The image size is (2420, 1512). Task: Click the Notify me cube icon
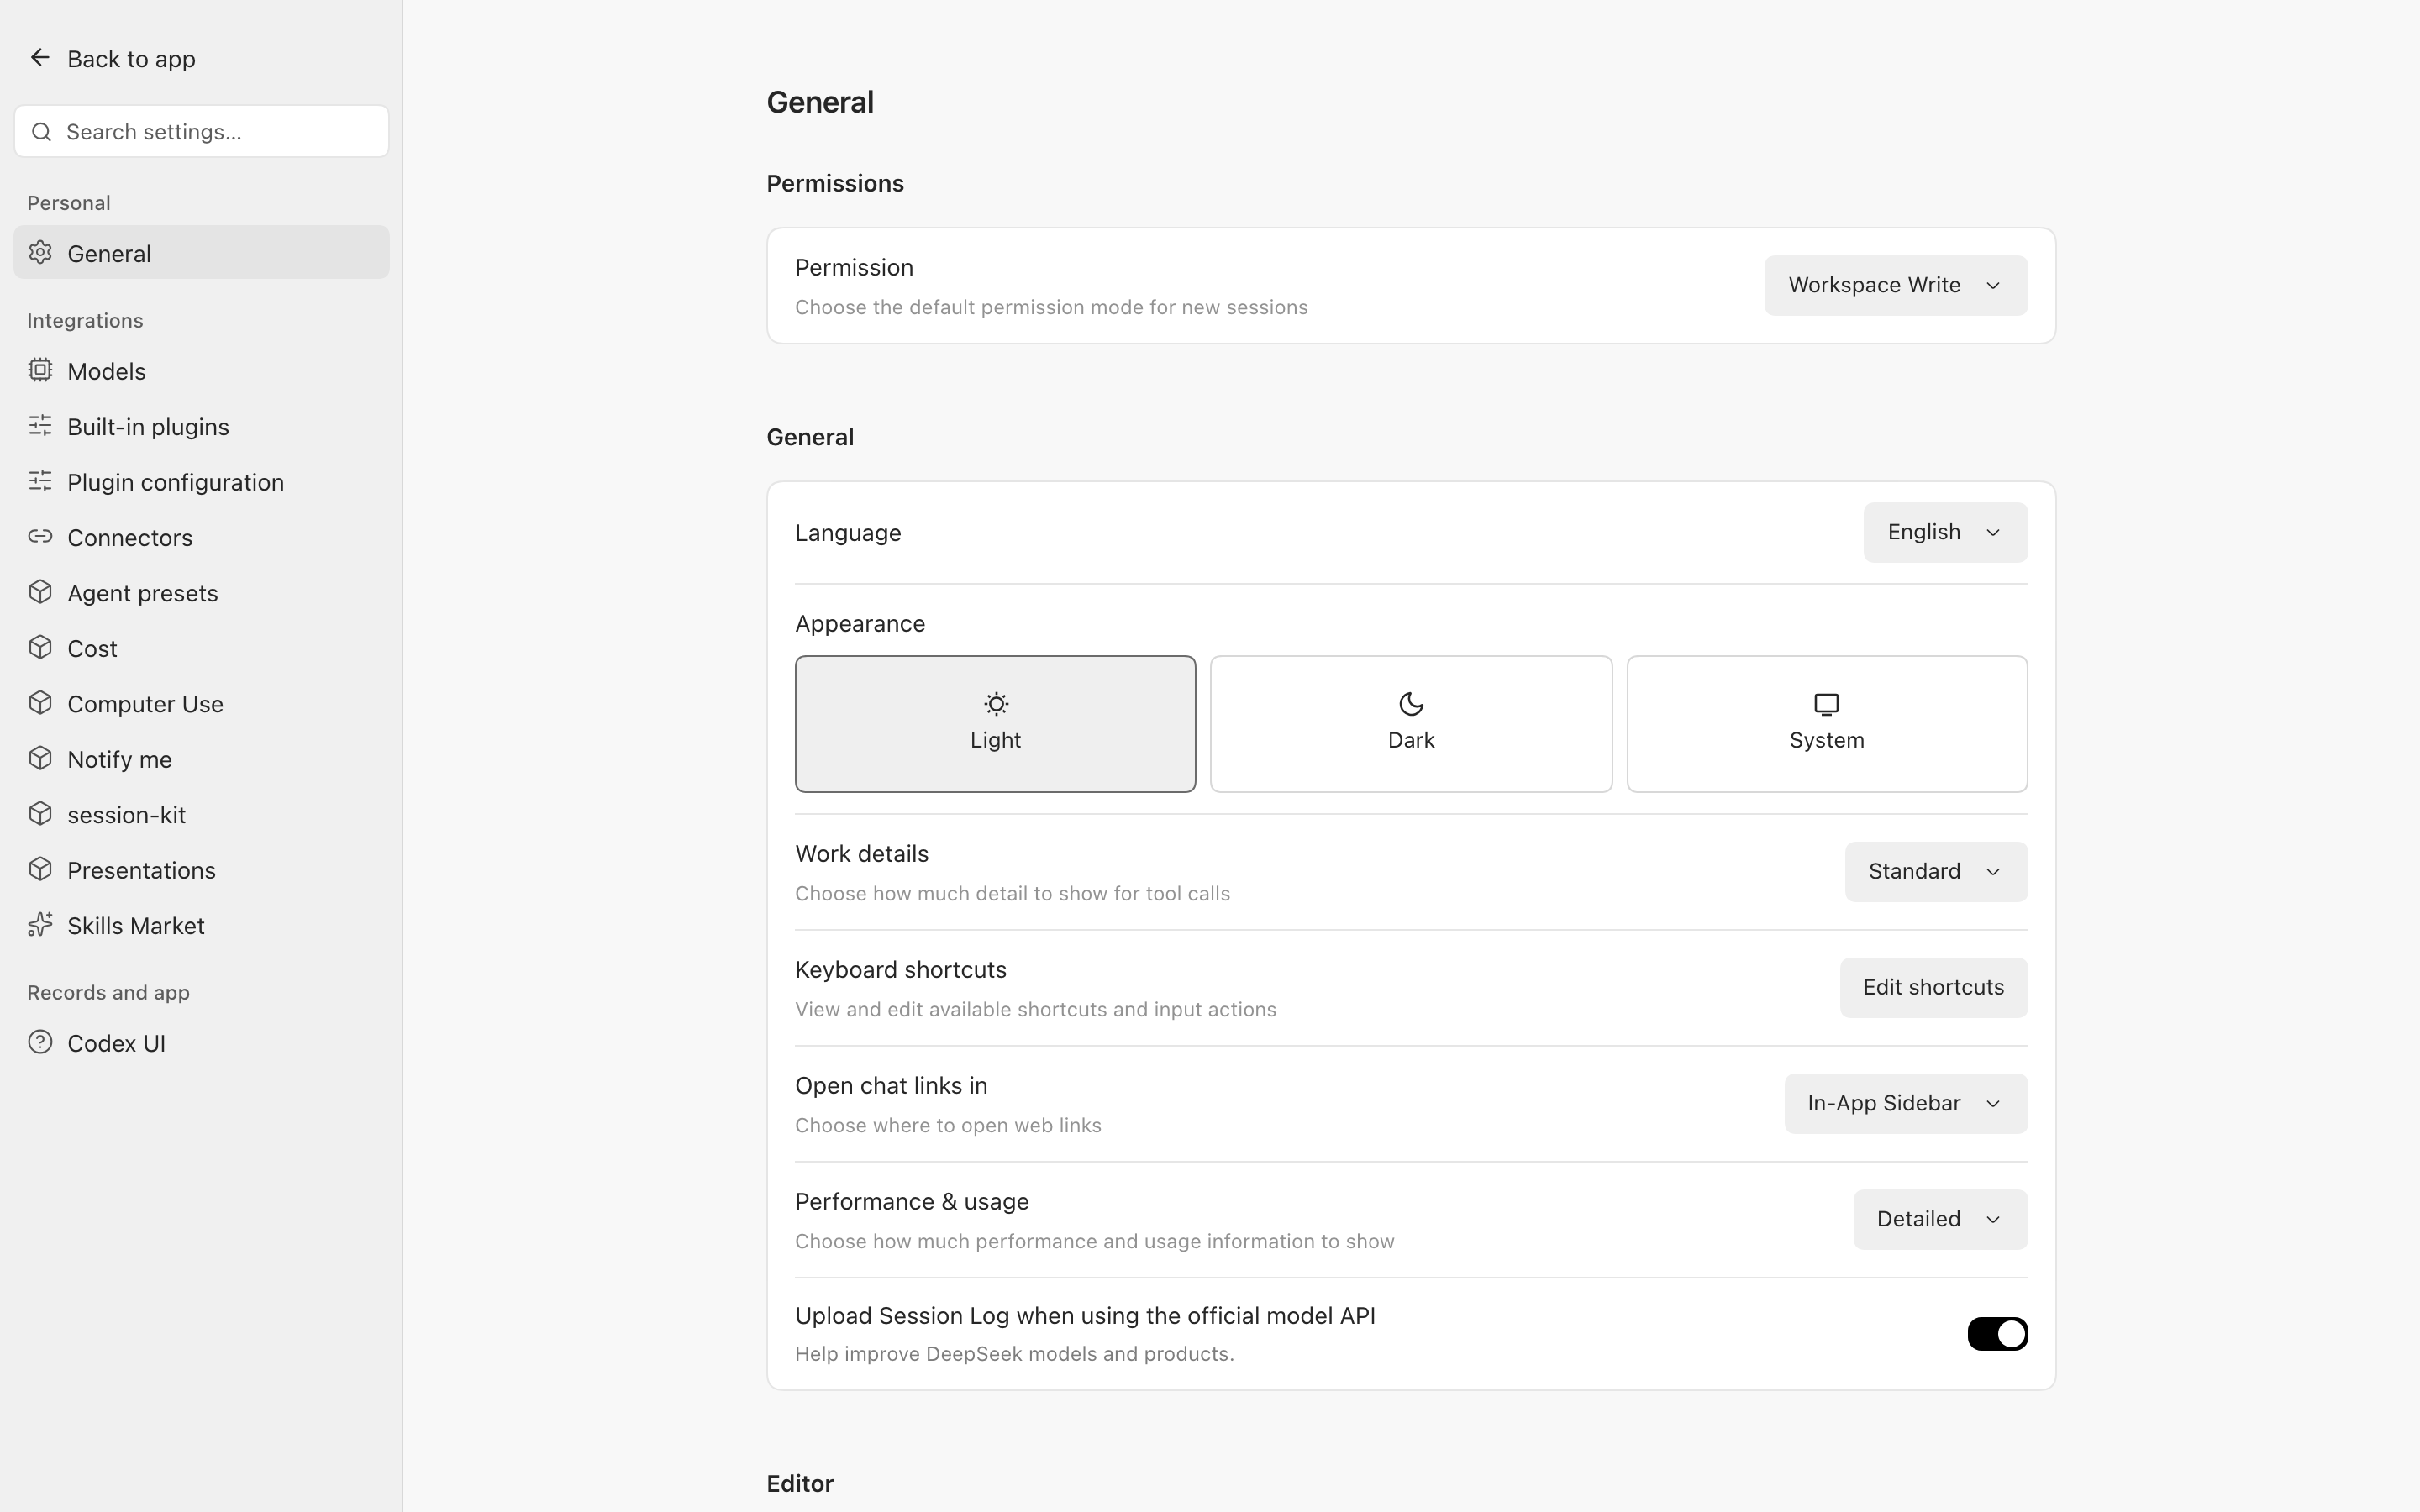point(40,759)
